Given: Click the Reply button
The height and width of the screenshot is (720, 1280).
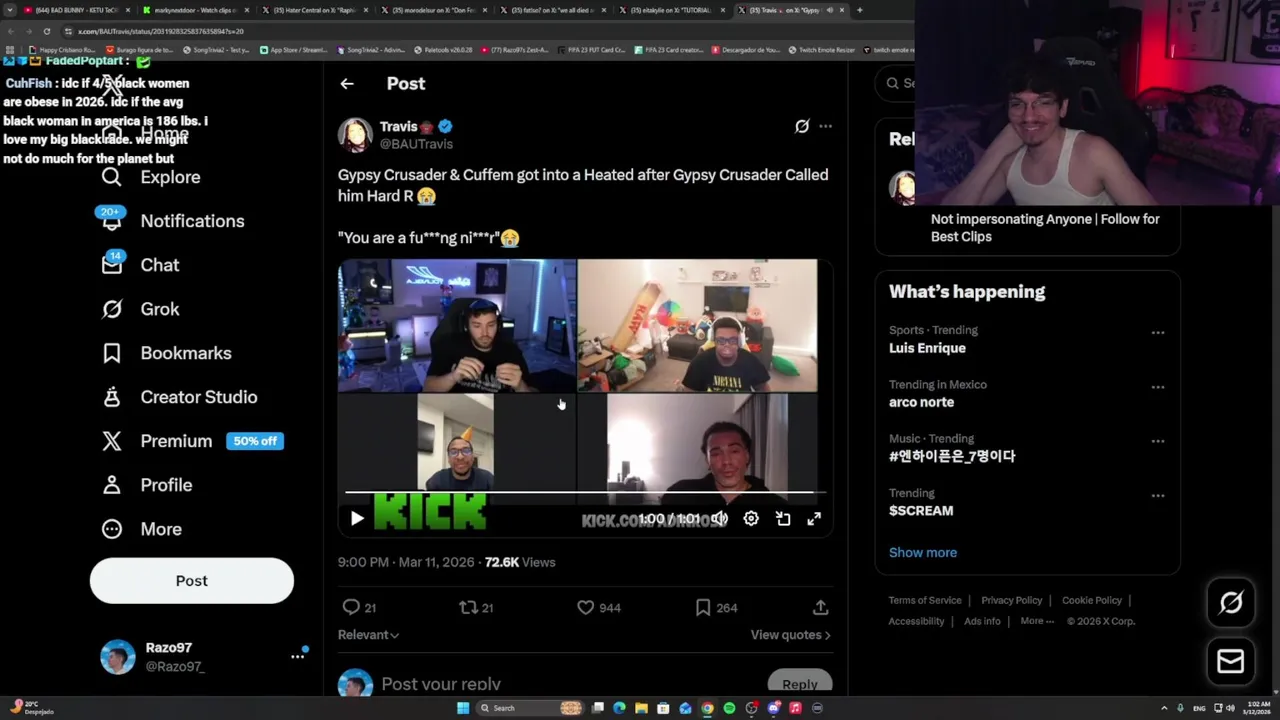Looking at the screenshot, I should point(799,684).
